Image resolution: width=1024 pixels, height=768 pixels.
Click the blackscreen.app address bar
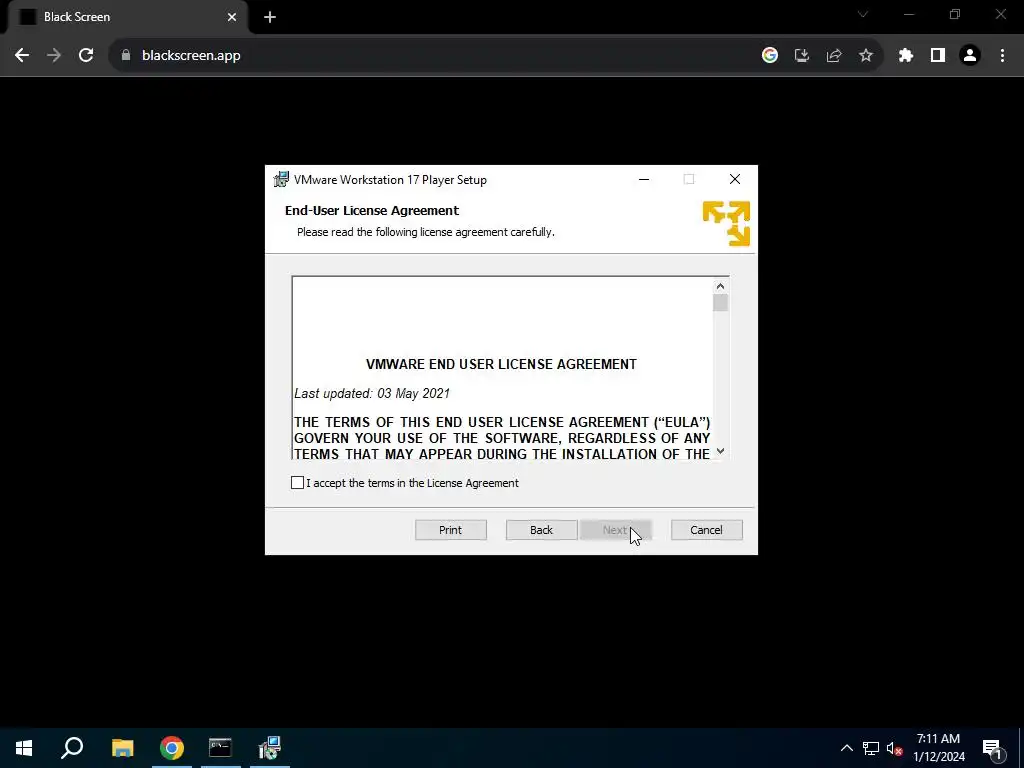coord(431,56)
